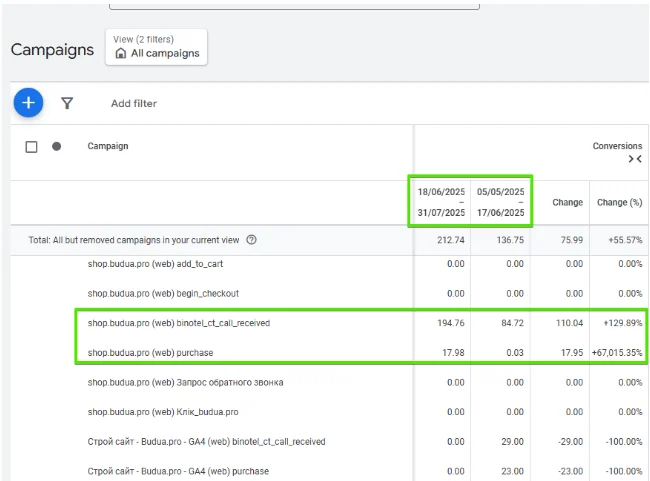The height and width of the screenshot is (481, 650).
Task: Click the 84.72 previous period cell
Action: coord(512,323)
